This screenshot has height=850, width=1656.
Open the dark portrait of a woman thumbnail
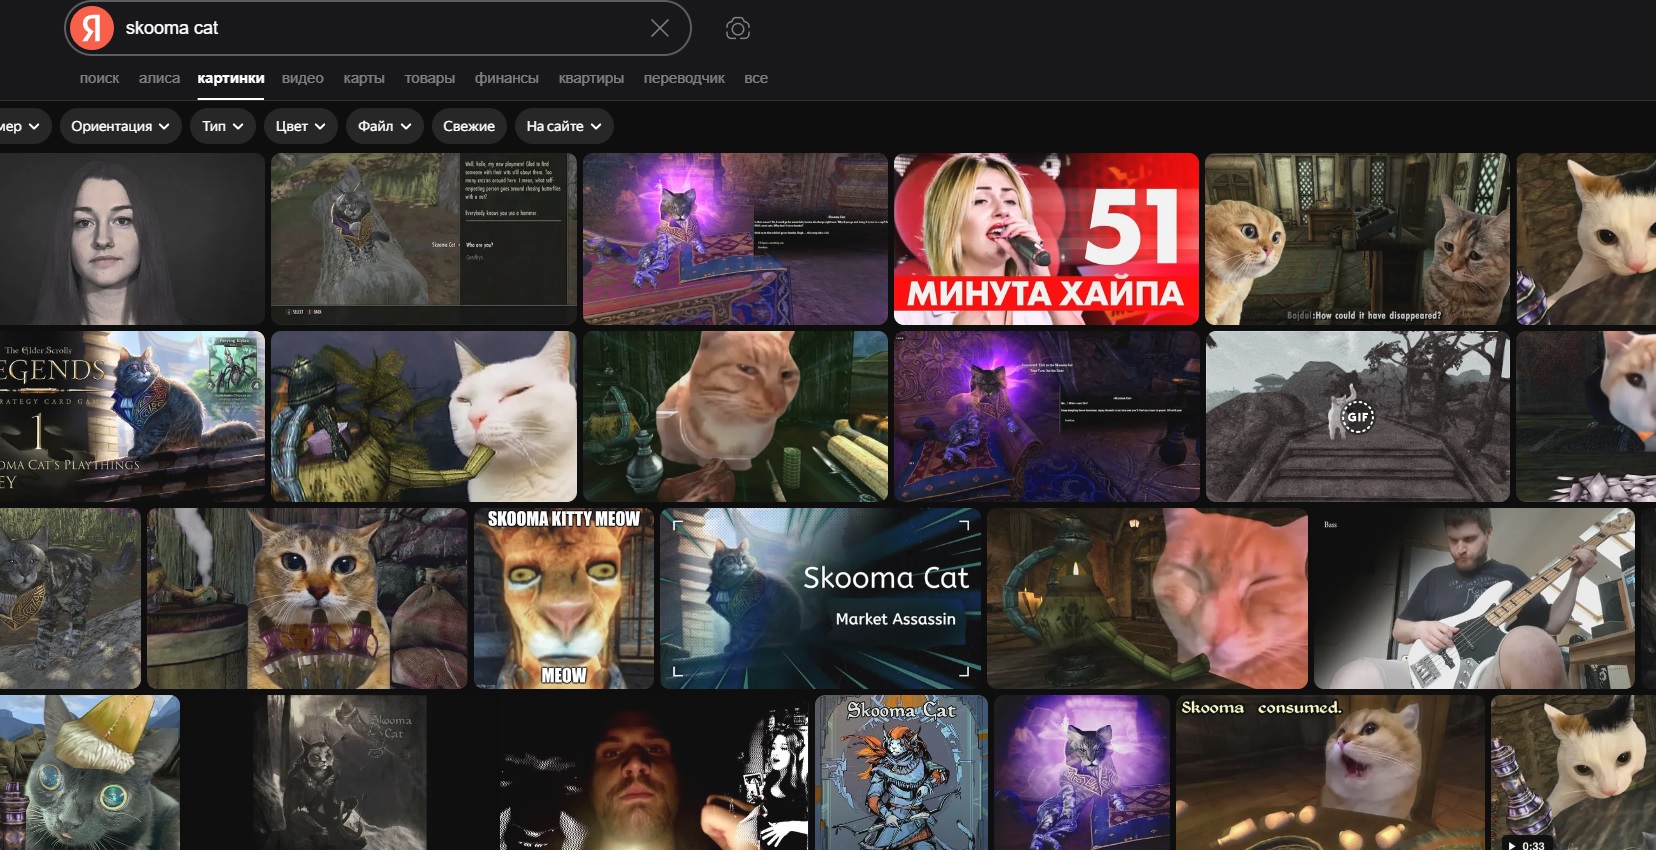132,239
